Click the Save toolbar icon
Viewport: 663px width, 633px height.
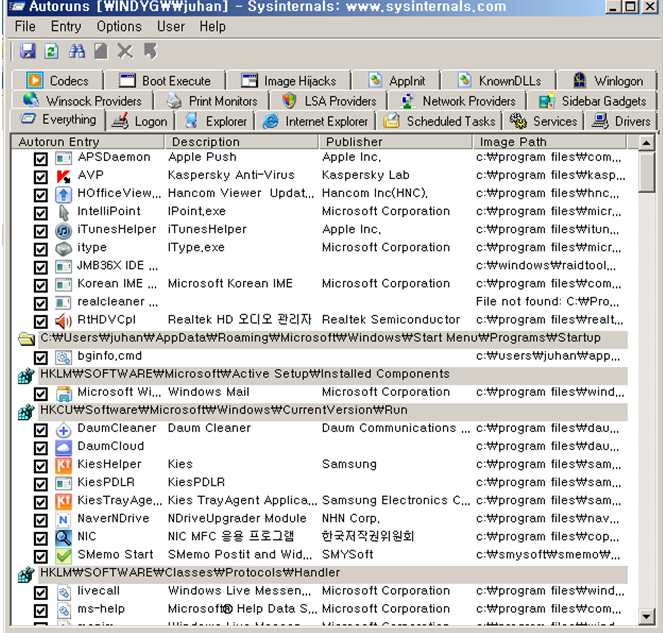point(27,51)
